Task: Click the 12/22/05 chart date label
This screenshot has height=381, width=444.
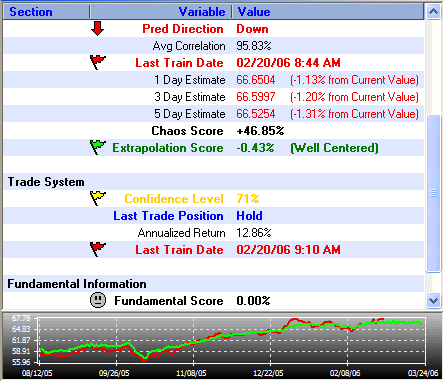Action: tap(268, 373)
